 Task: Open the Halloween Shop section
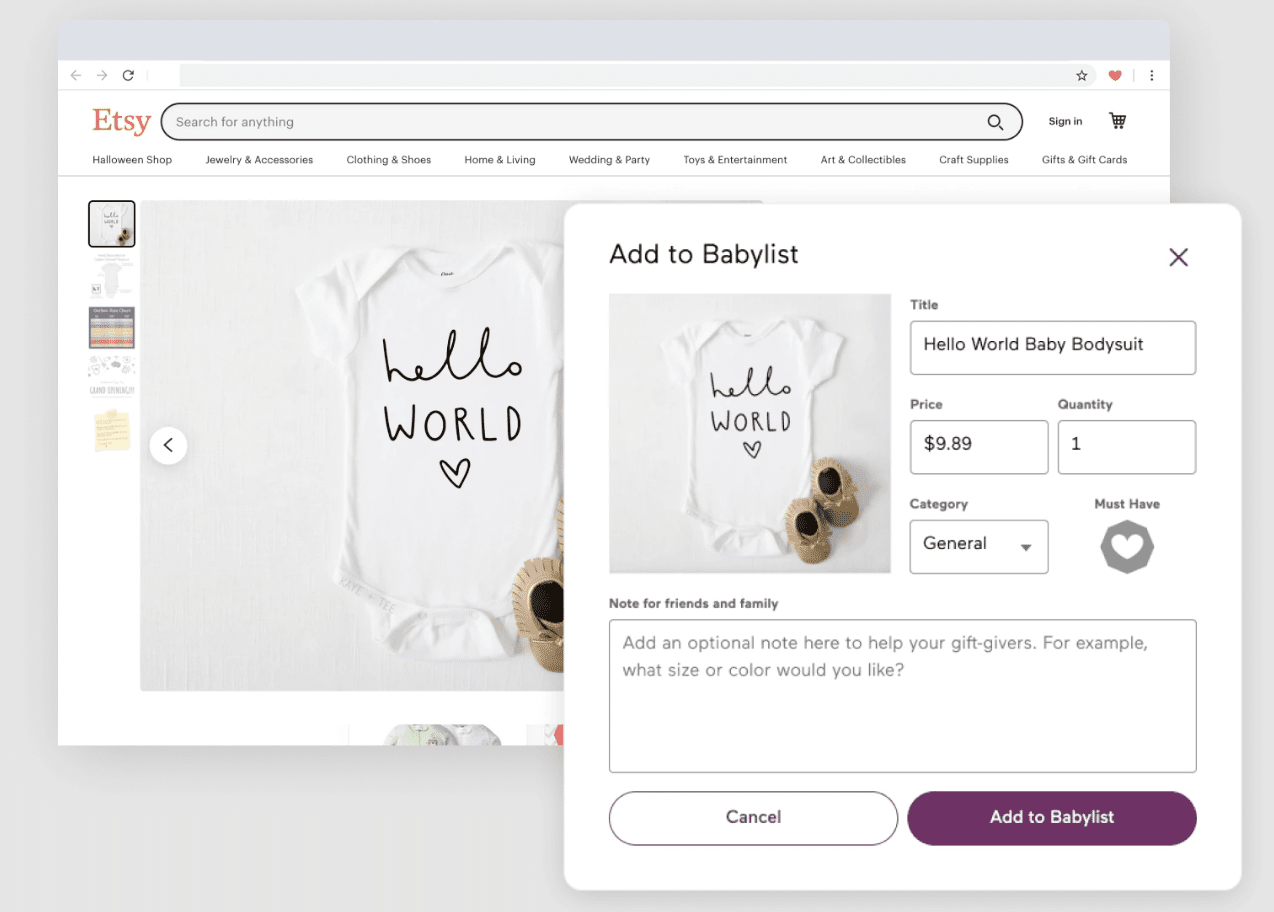click(131, 159)
